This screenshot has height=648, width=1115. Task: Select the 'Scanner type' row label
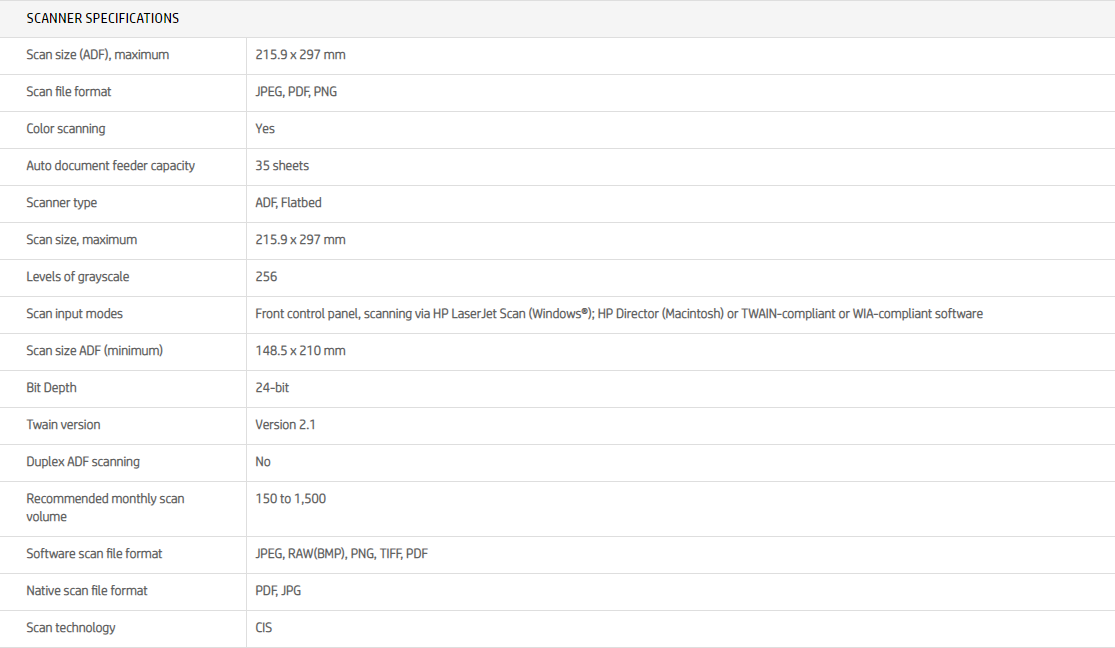point(62,203)
